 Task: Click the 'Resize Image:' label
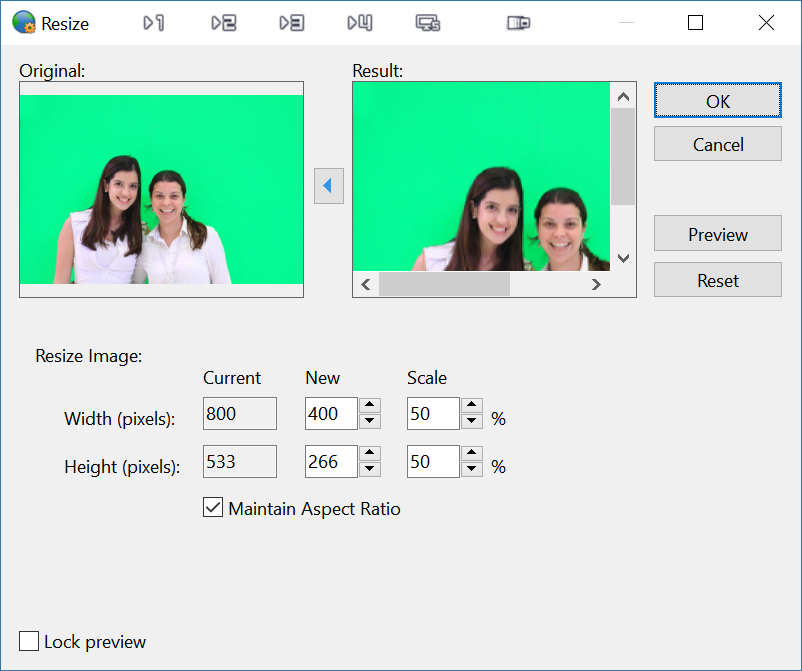(88, 355)
